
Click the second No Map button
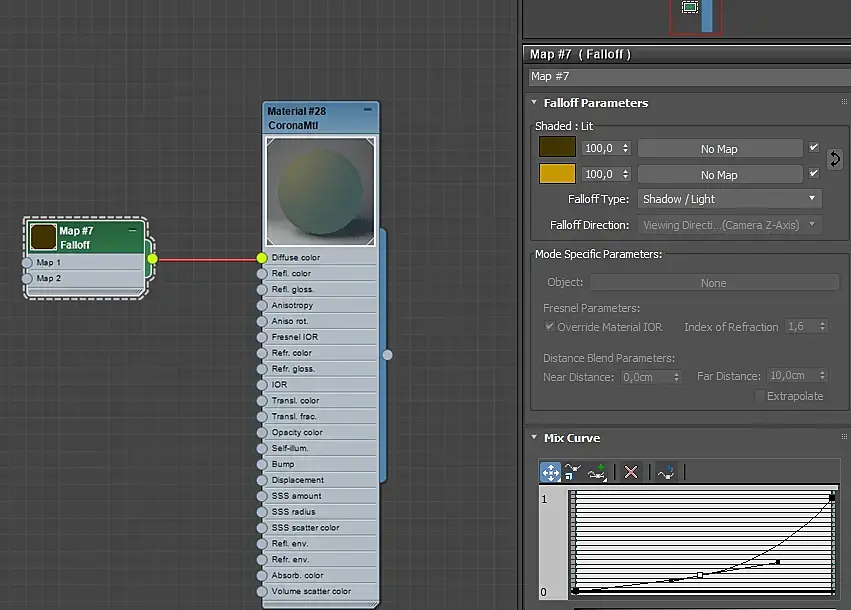pos(719,175)
